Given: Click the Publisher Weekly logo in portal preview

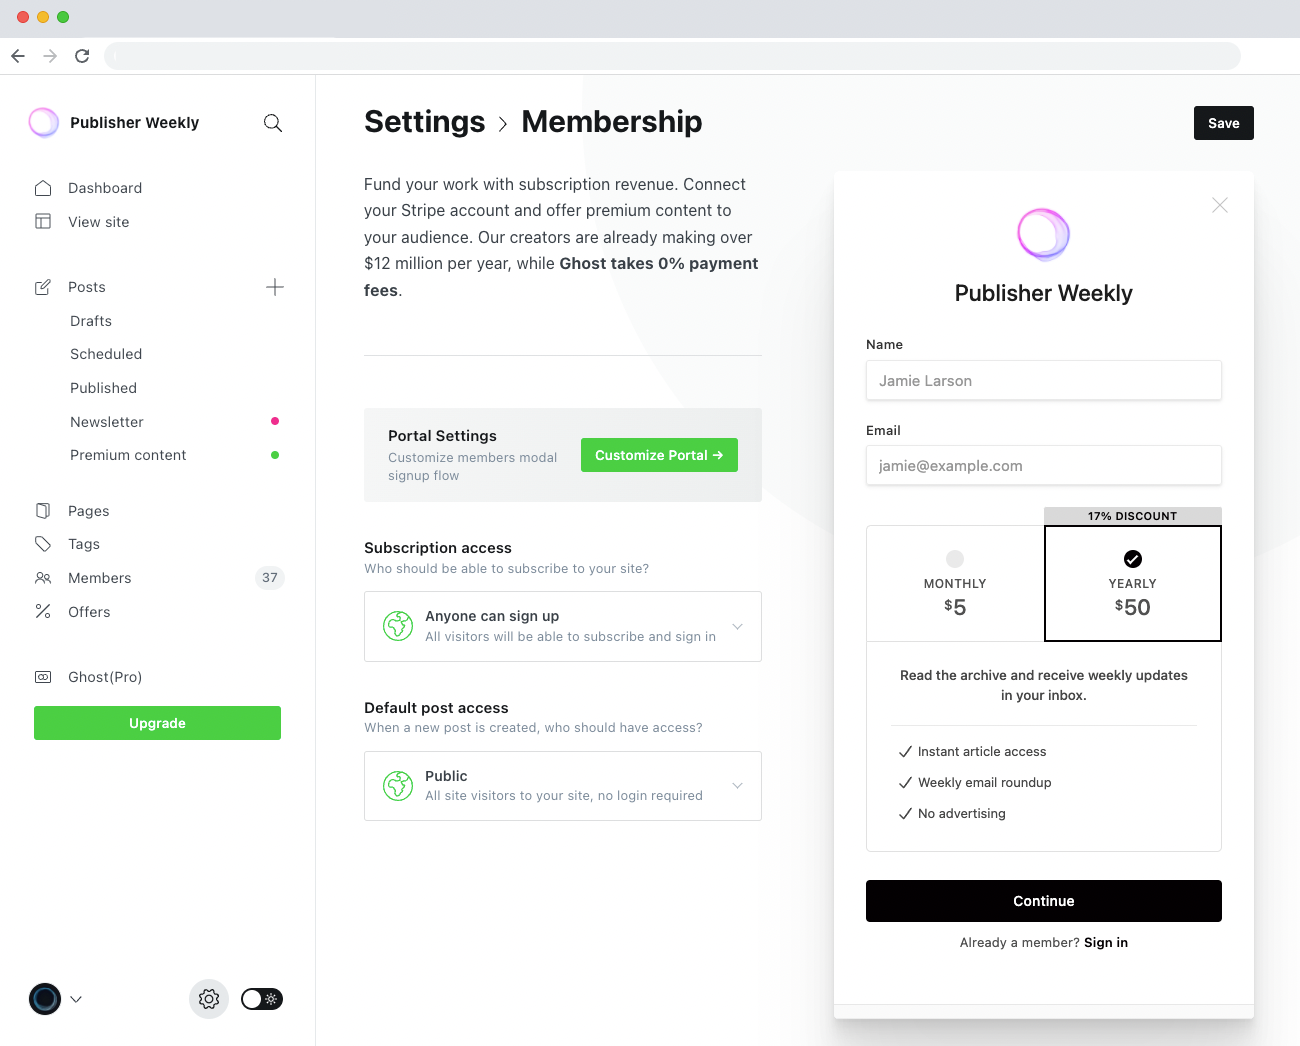Looking at the screenshot, I should point(1044,234).
